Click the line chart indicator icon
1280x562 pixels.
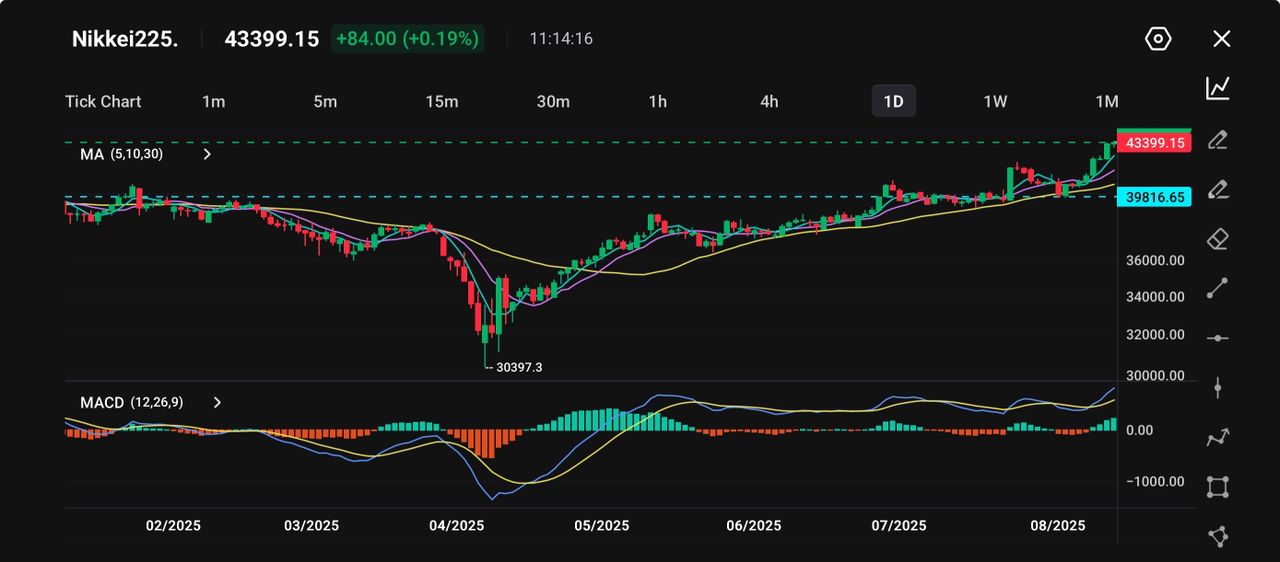pos(1217,88)
